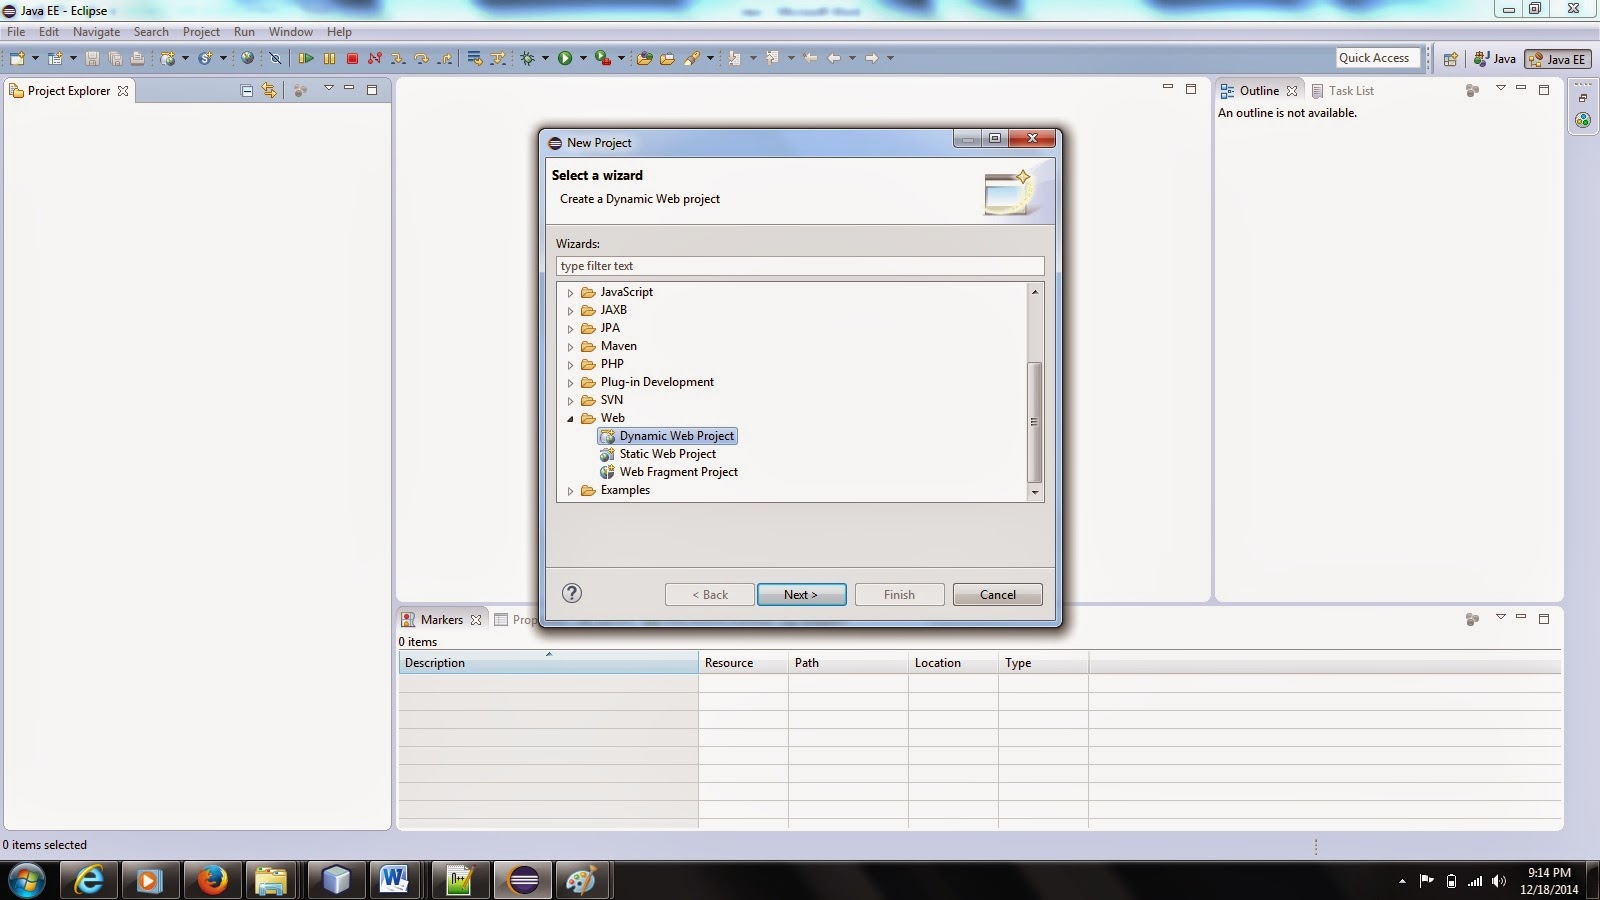Switch to the Java perspective
The image size is (1600, 900).
tap(1494, 58)
